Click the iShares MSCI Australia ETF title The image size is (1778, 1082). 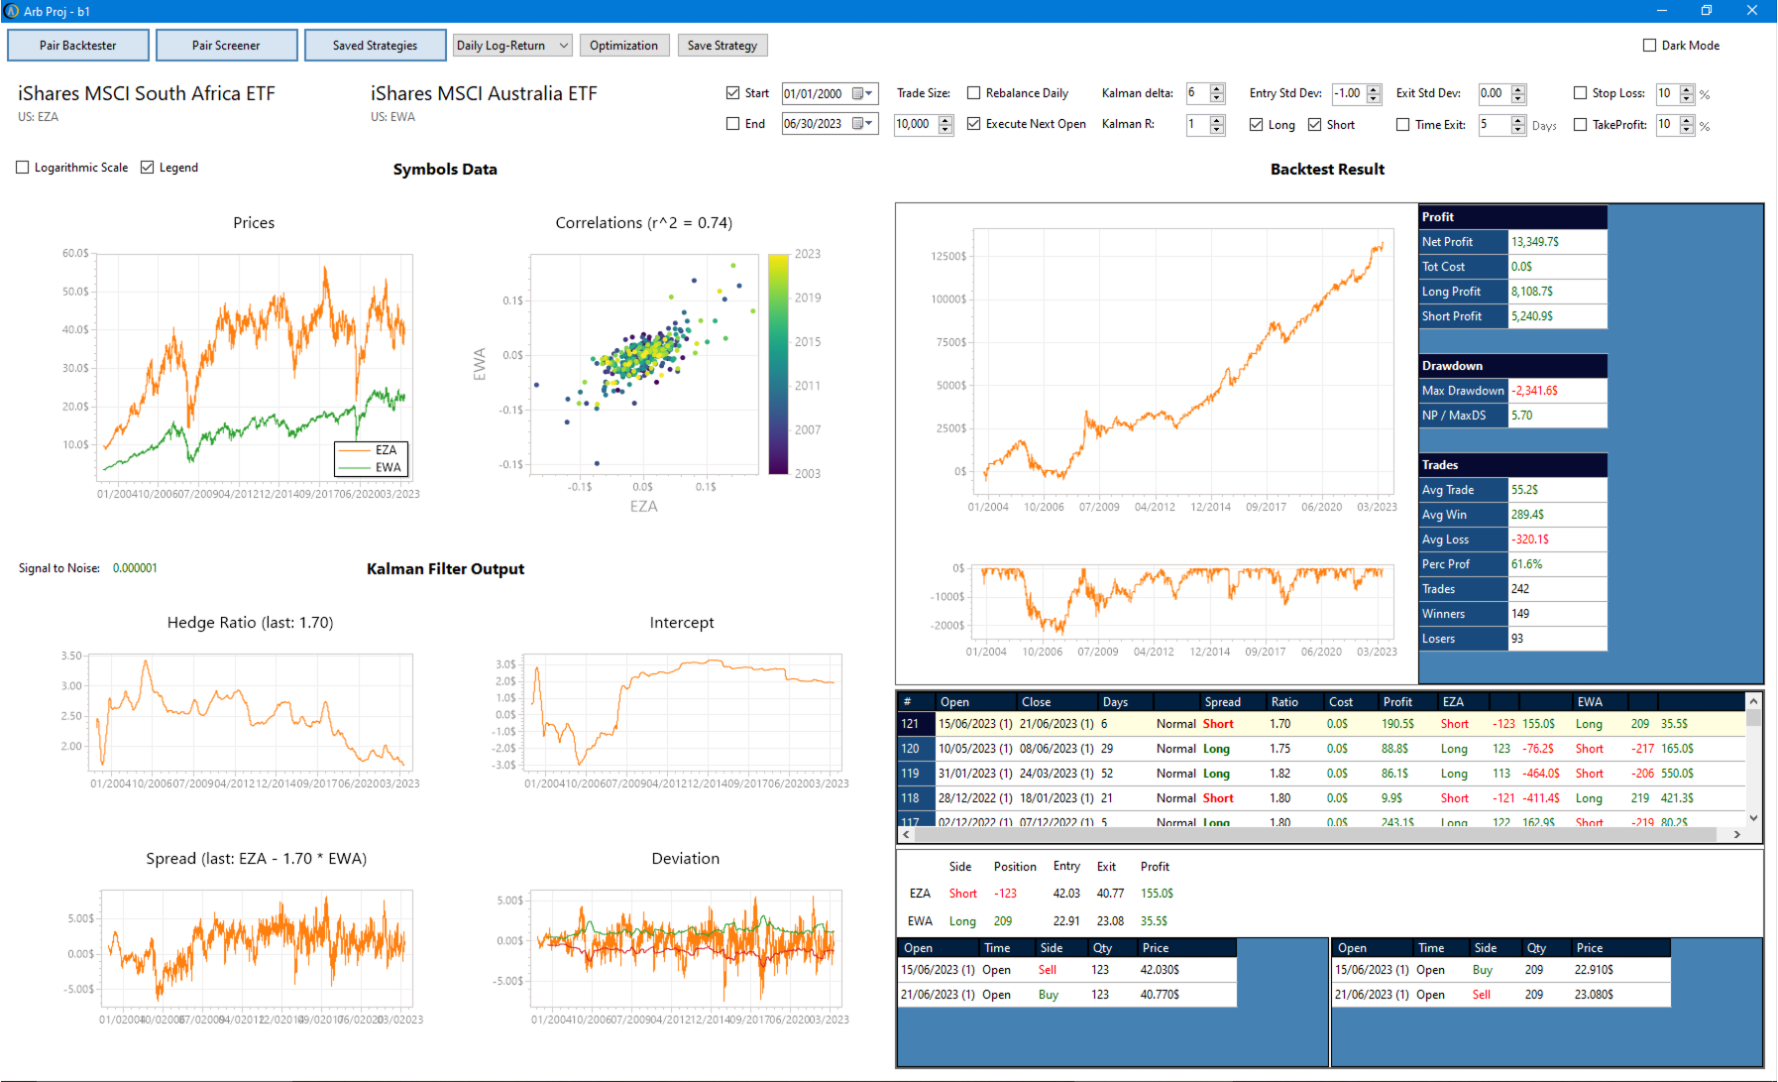(484, 93)
